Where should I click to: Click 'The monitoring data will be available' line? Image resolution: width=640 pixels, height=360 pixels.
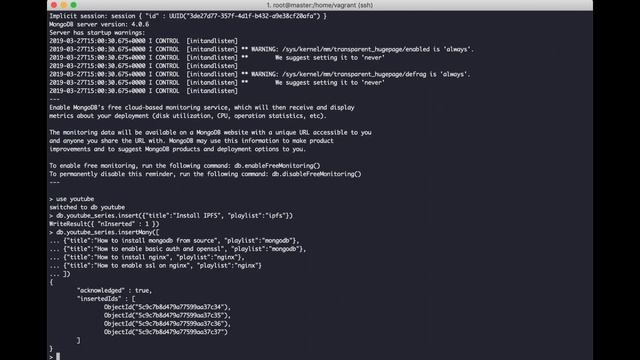coord(211,133)
